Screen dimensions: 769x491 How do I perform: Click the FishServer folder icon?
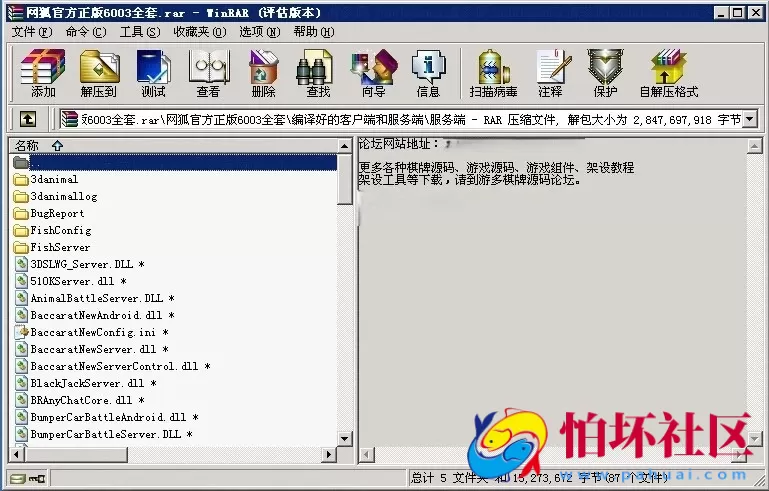click(21, 248)
